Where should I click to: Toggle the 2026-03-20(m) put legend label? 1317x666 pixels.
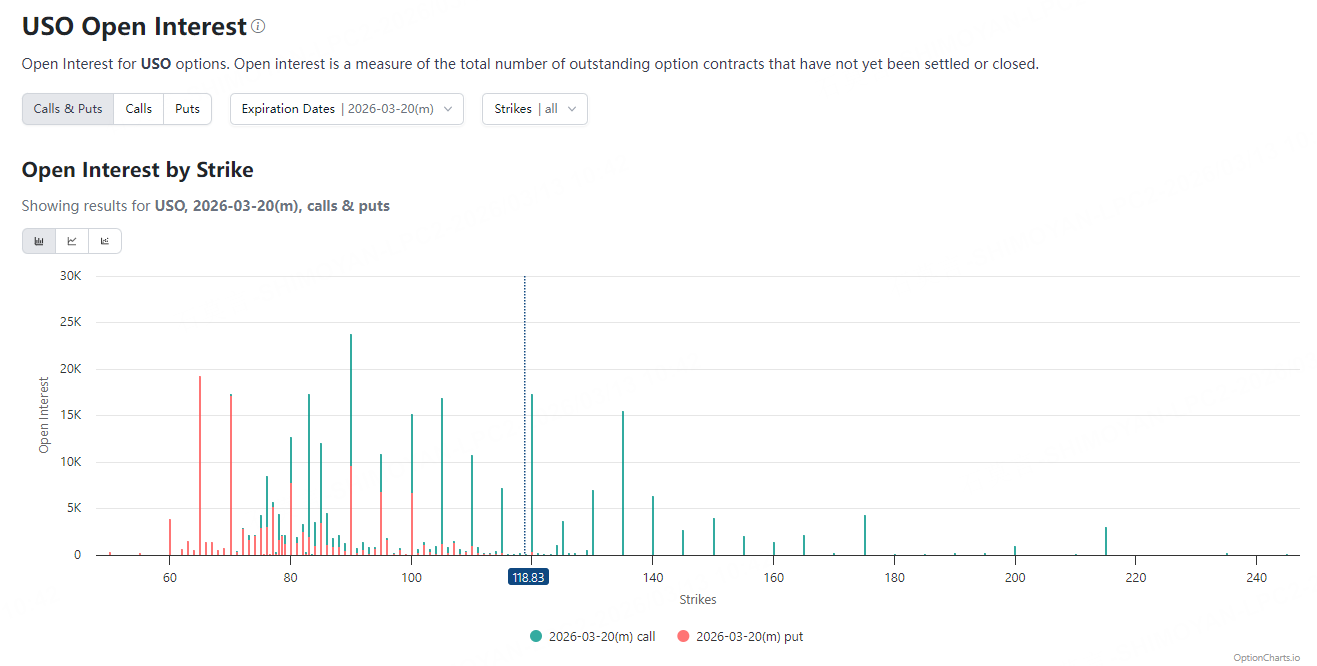749,636
